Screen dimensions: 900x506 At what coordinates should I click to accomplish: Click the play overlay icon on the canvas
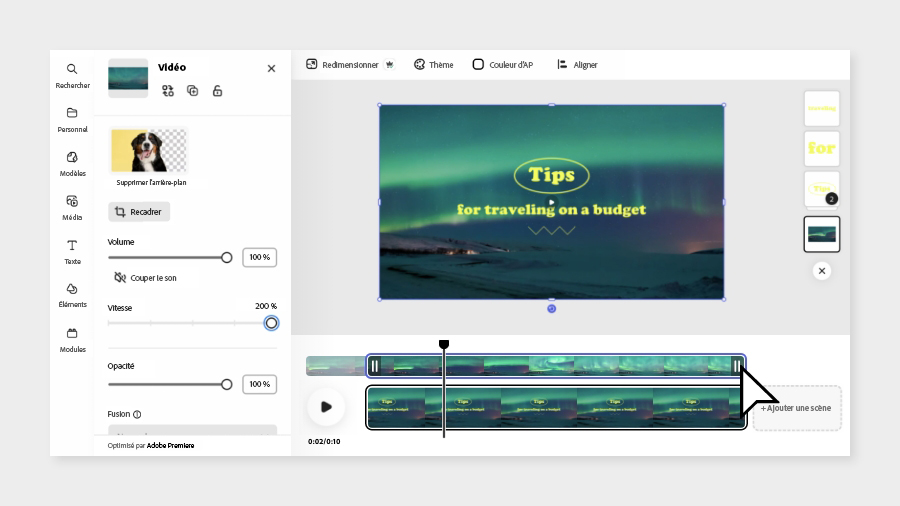point(551,202)
